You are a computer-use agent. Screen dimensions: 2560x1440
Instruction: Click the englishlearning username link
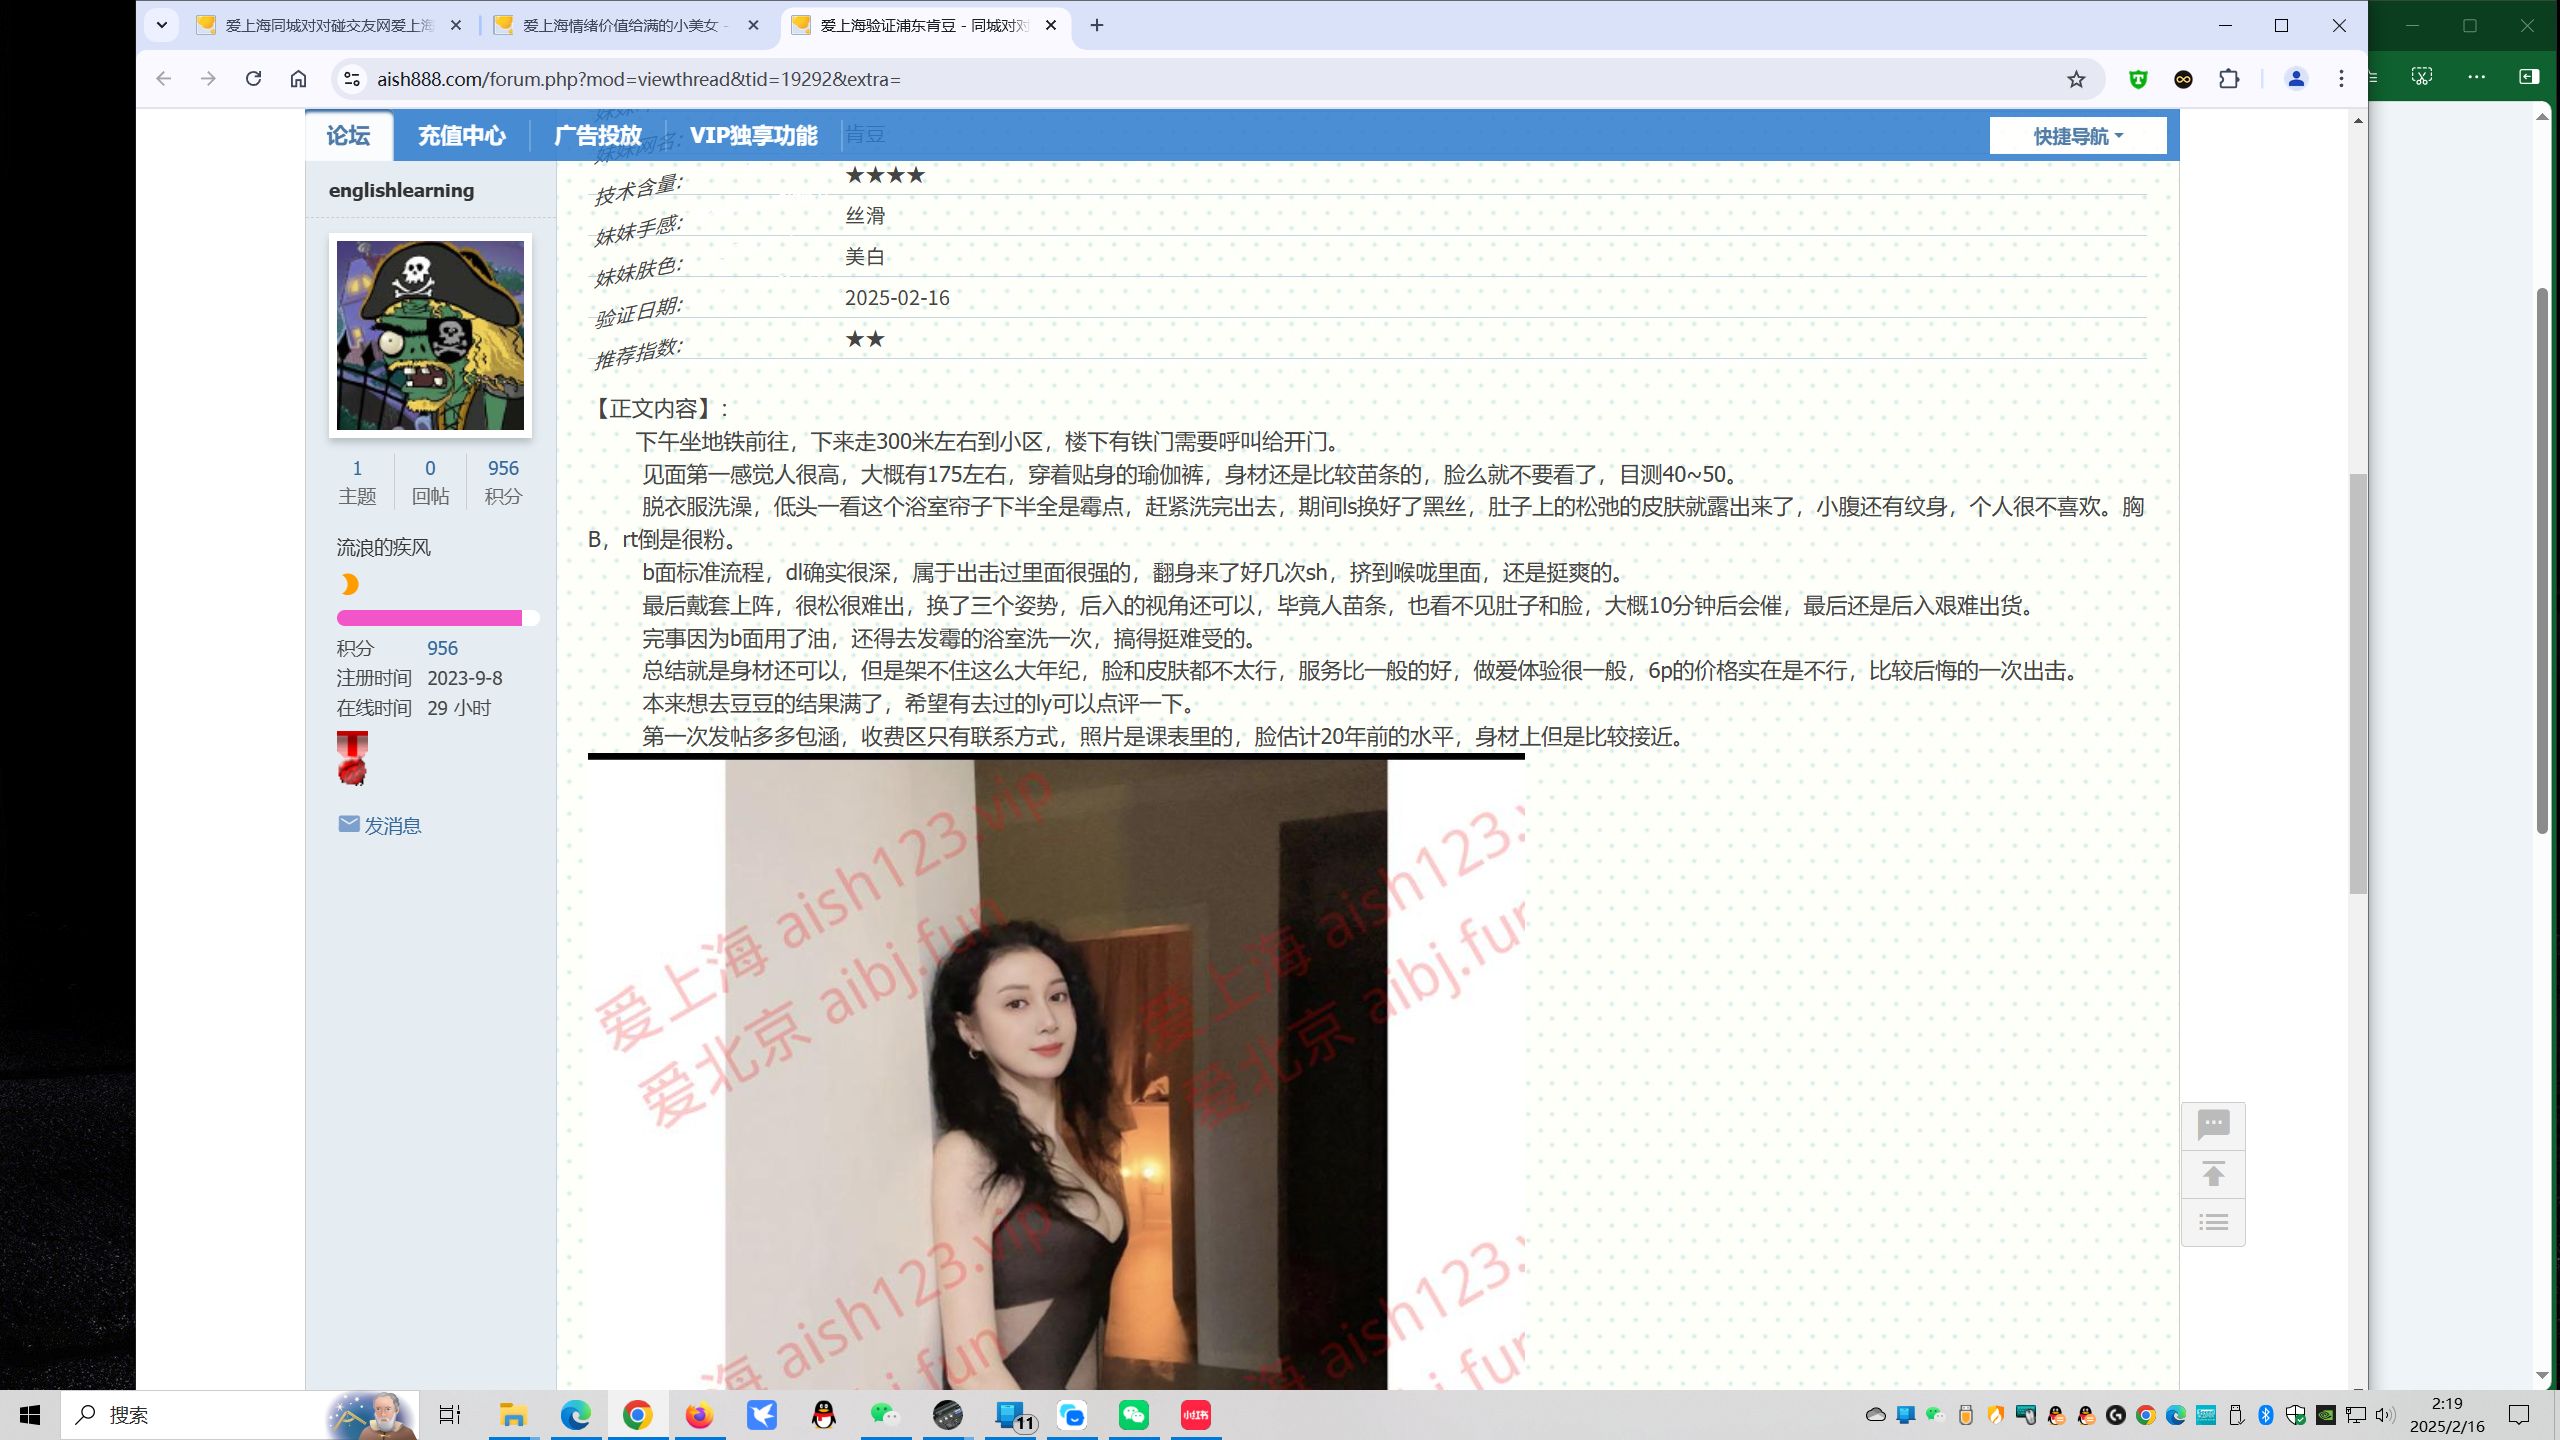coord(401,190)
